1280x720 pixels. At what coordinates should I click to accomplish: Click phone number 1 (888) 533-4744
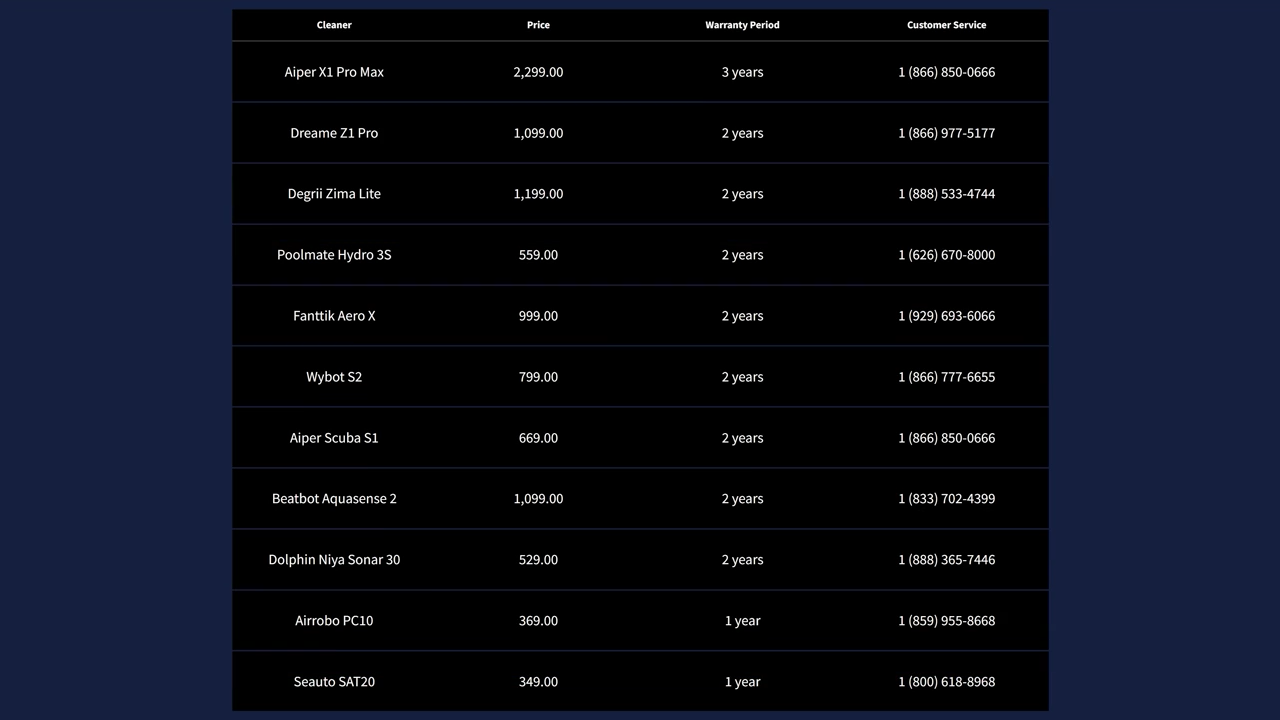click(946, 194)
